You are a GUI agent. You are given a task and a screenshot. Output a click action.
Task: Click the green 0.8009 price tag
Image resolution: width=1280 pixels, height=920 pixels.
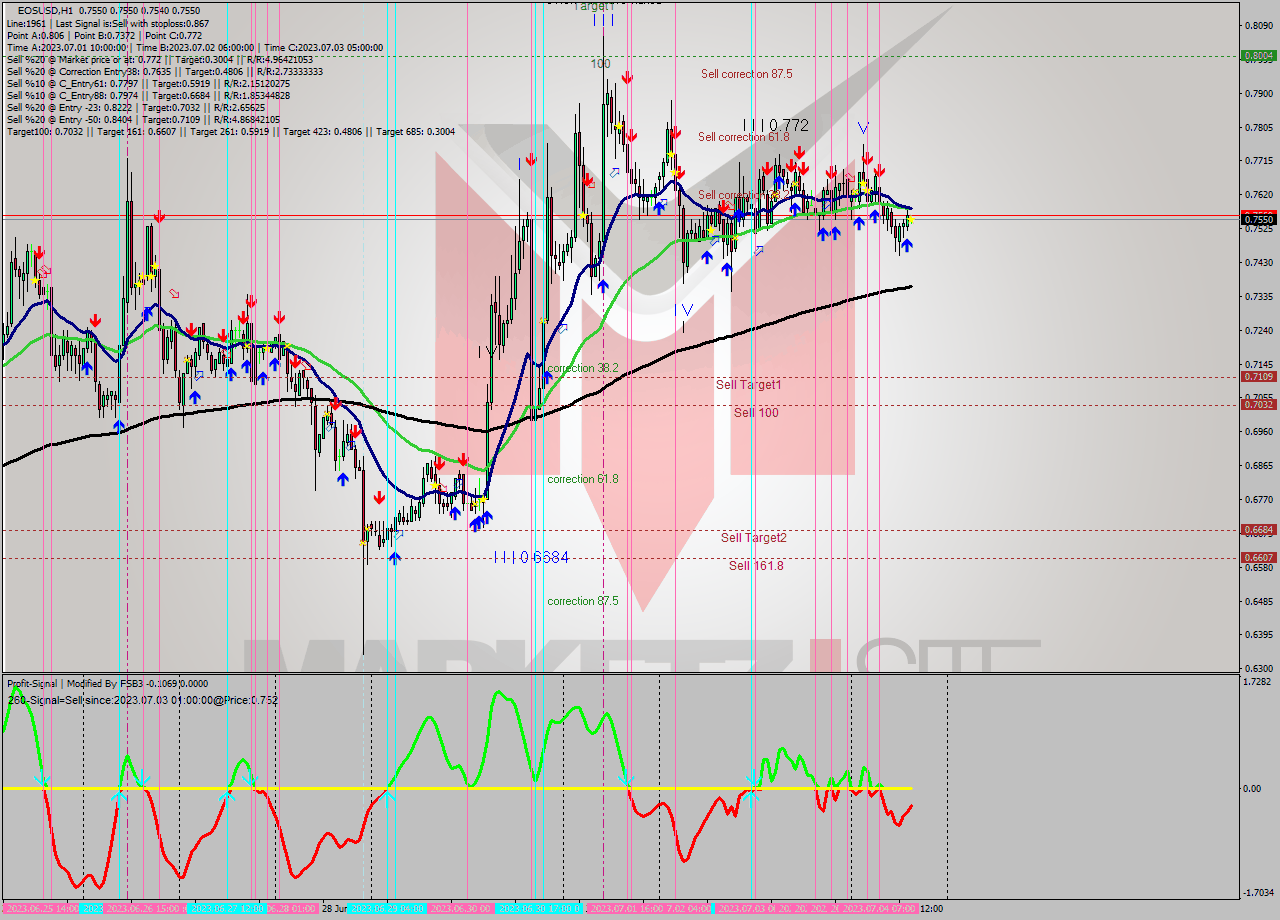[x=1258, y=56]
